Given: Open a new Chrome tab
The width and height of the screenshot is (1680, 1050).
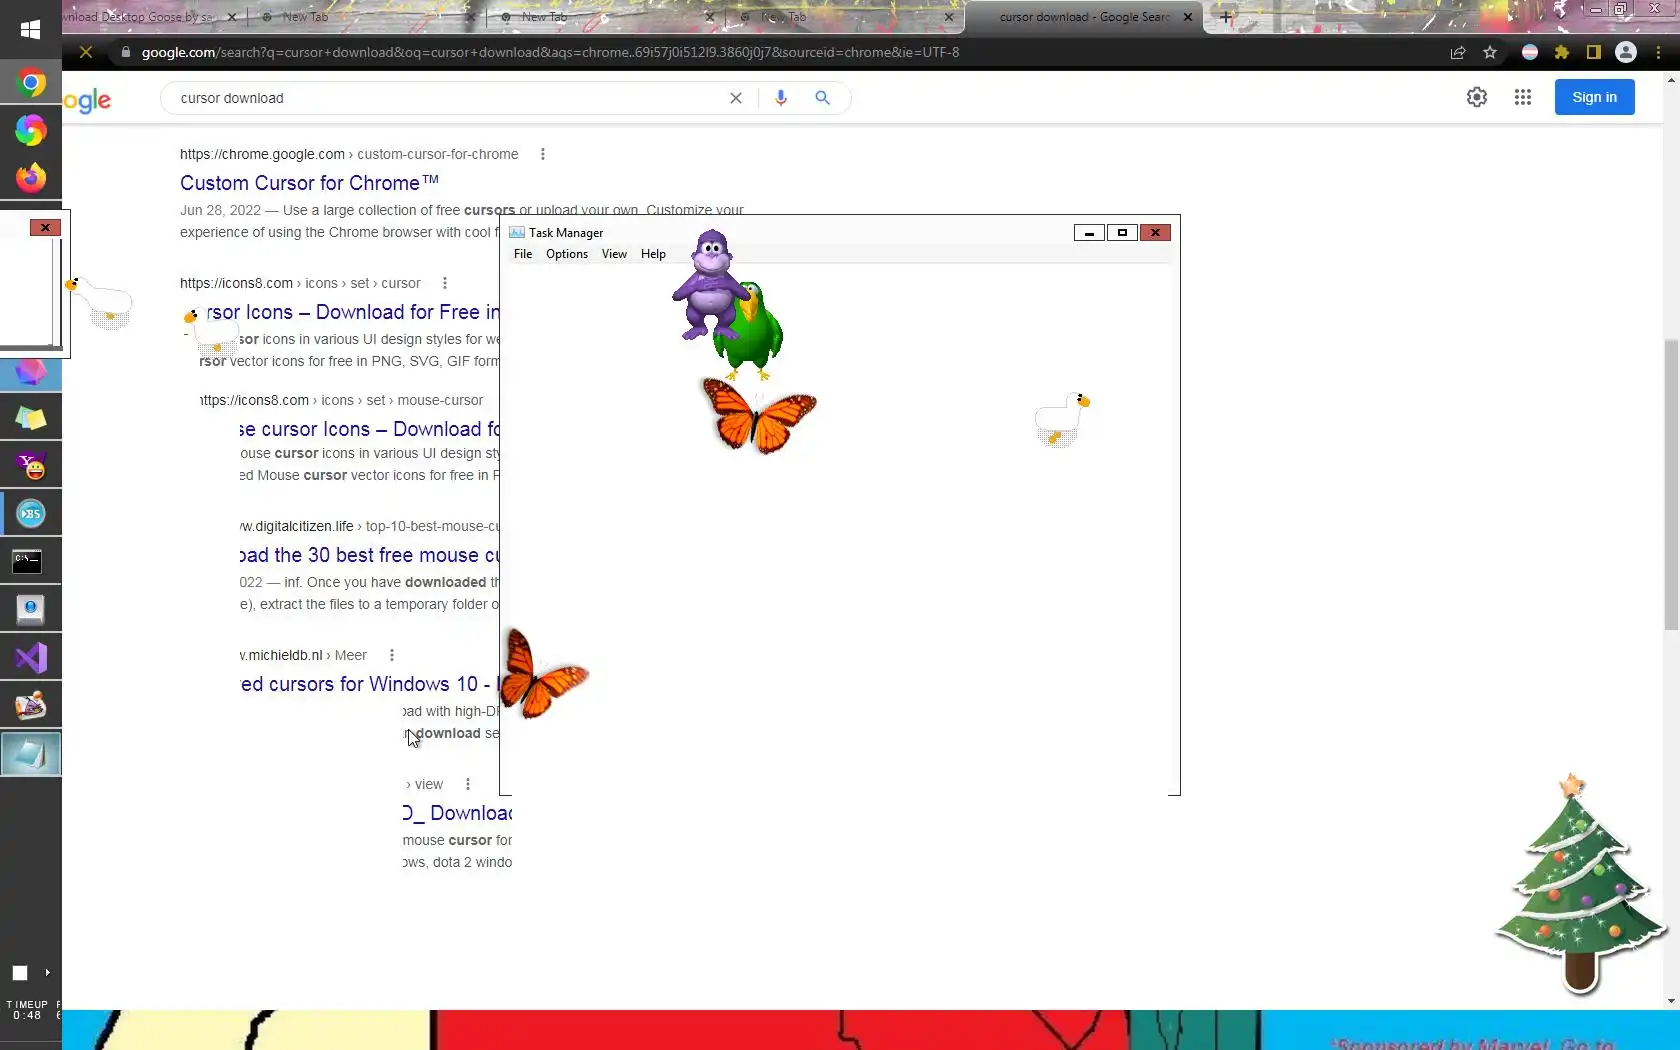Looking at the screenshot, I should coord(1226,17).
